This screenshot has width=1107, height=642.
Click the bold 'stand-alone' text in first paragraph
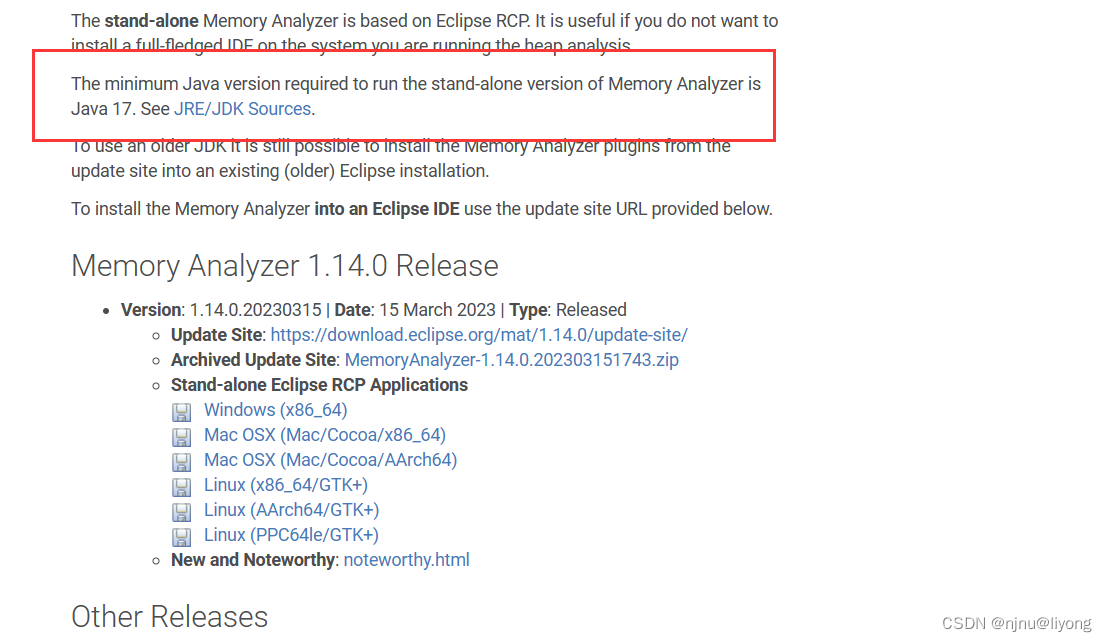(x=151, y=21)
